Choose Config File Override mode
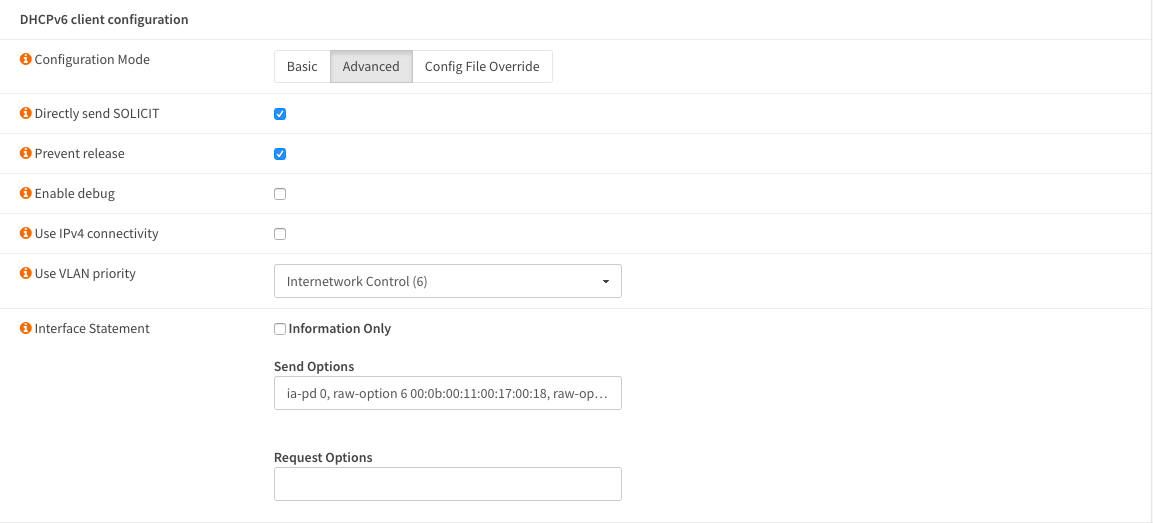Image resolution: width=1153 pixels, height=523 pixels. 482,67
